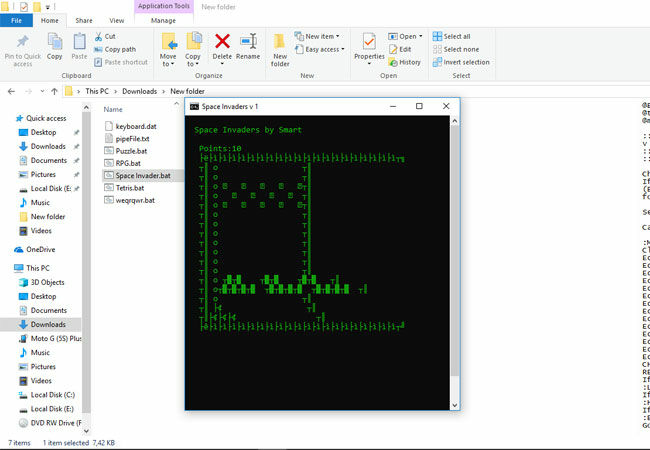Minimize the Space Invaders console window
This screenshot has width=650, height=450.
393,106
